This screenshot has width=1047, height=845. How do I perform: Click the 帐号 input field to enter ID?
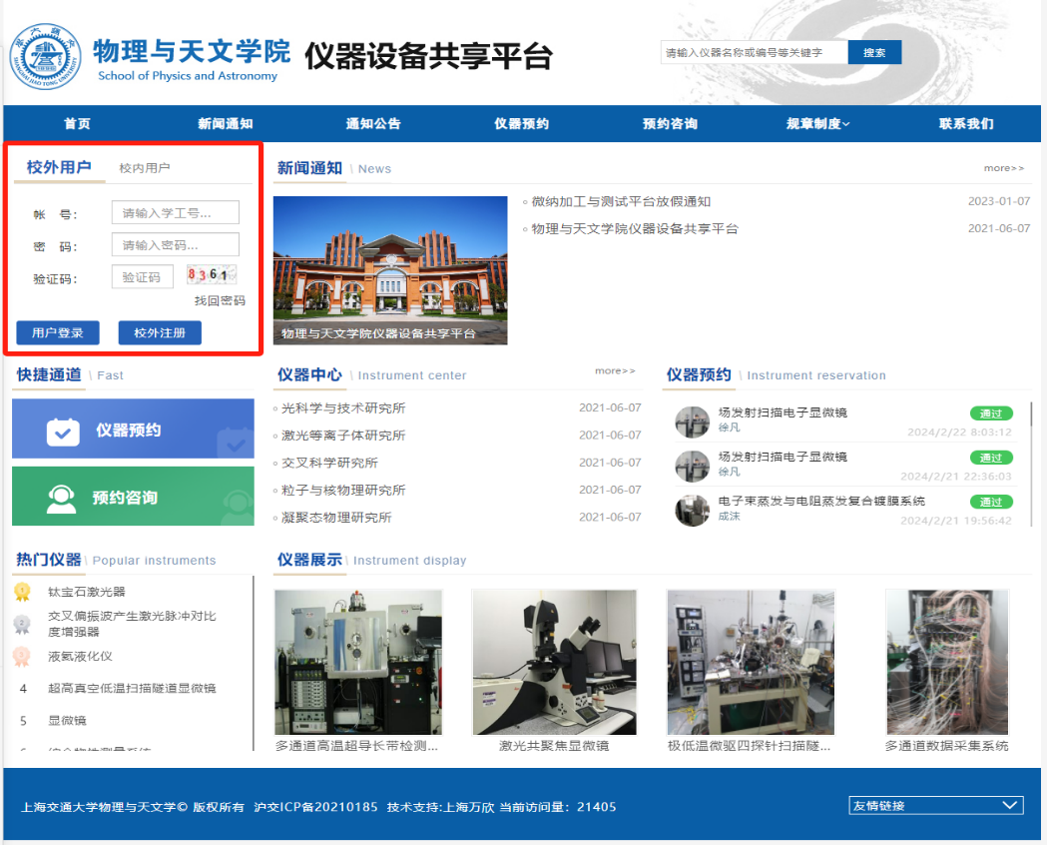point(176,212)
